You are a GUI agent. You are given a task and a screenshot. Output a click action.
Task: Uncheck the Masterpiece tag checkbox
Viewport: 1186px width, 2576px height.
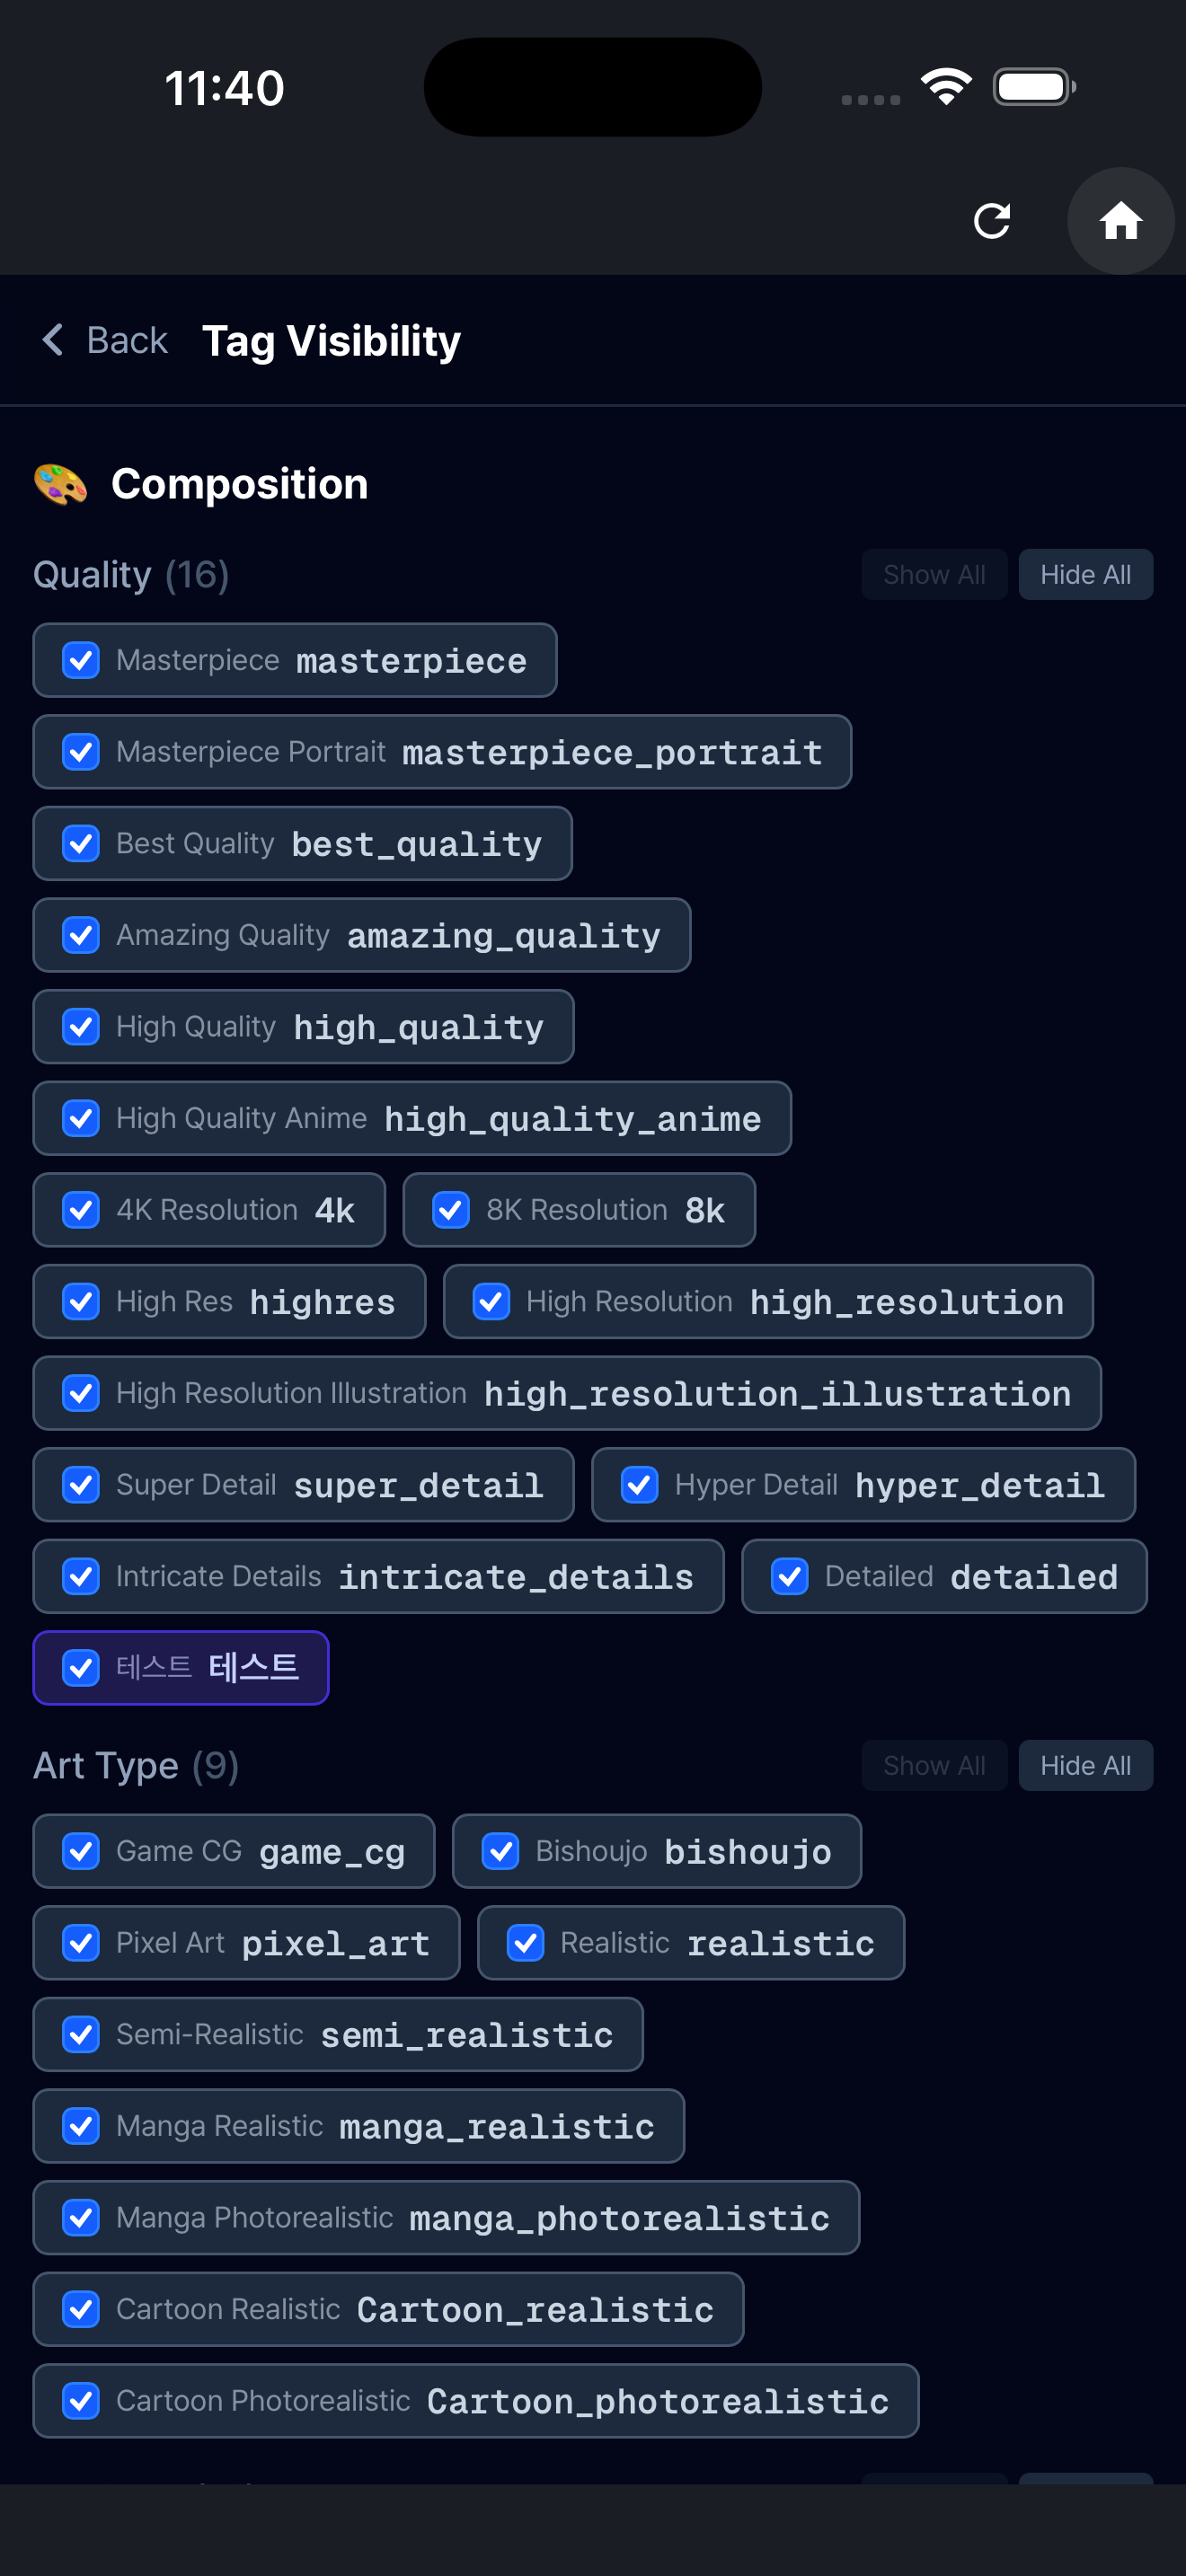(81, 660)
